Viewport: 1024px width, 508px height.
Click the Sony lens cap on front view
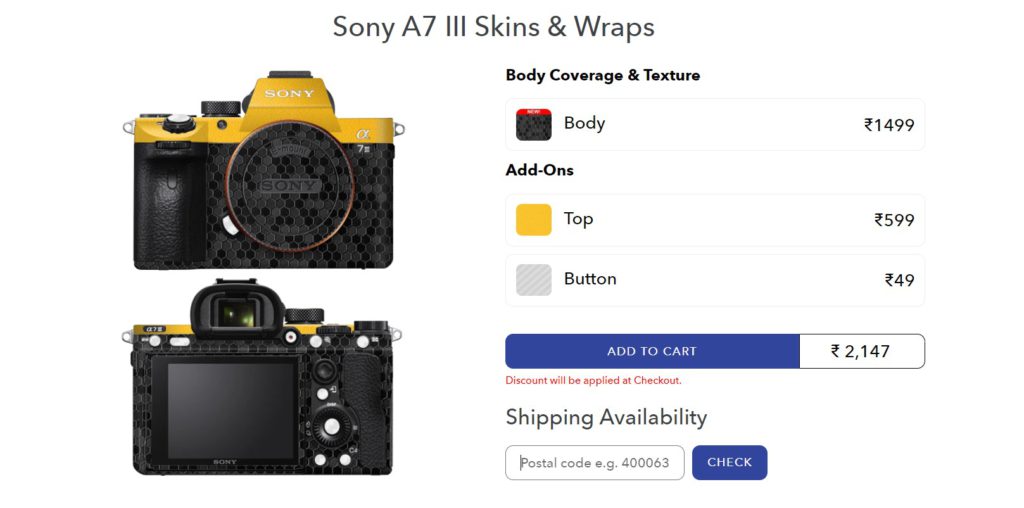(x=290, y=187)
